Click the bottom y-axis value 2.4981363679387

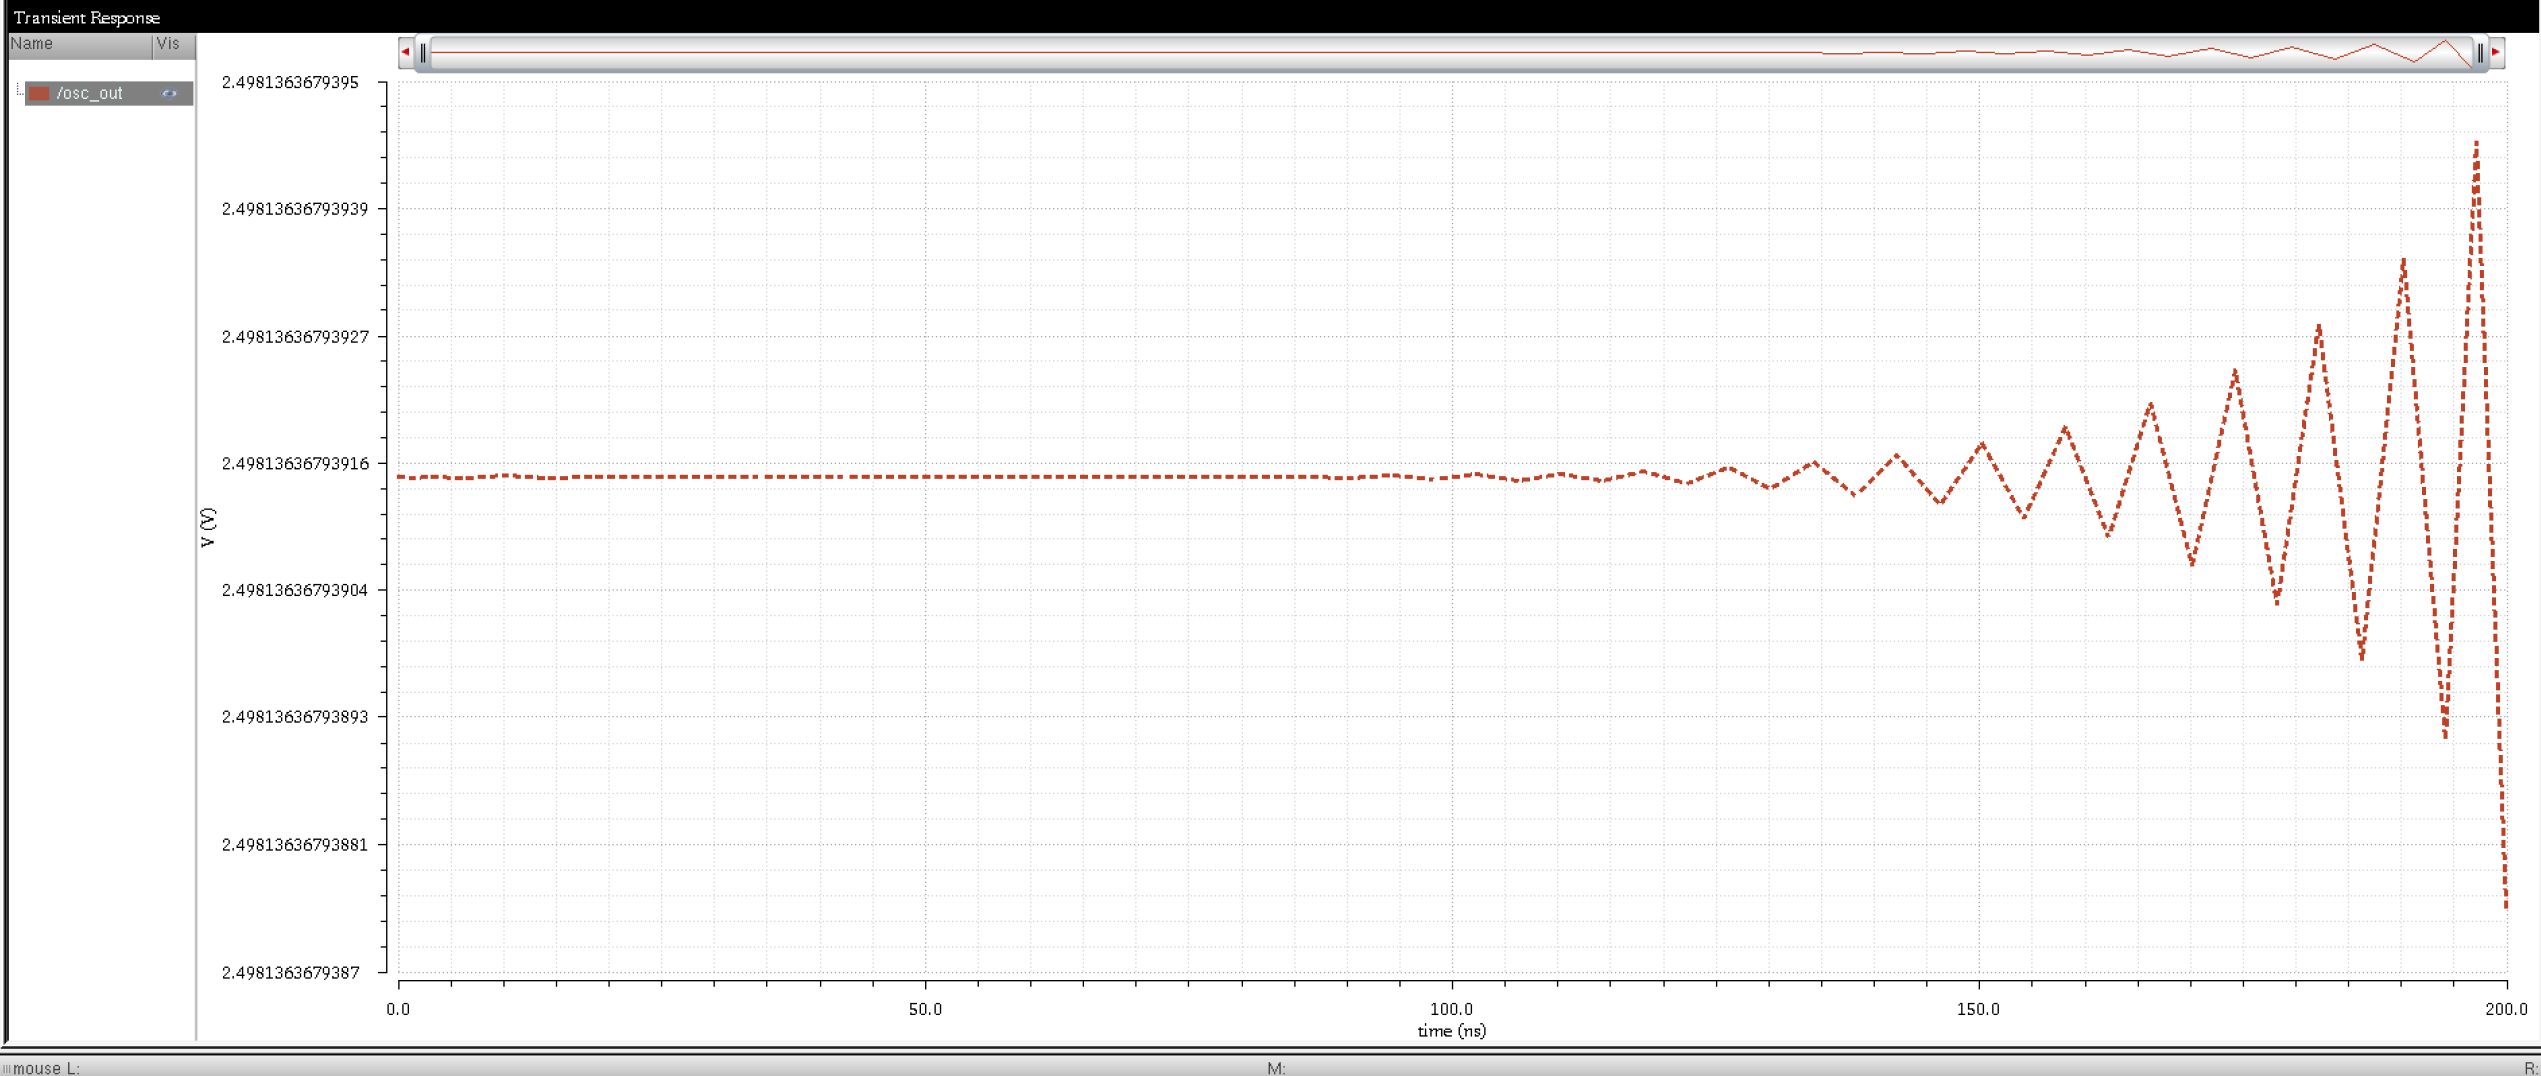pos(290,972)
